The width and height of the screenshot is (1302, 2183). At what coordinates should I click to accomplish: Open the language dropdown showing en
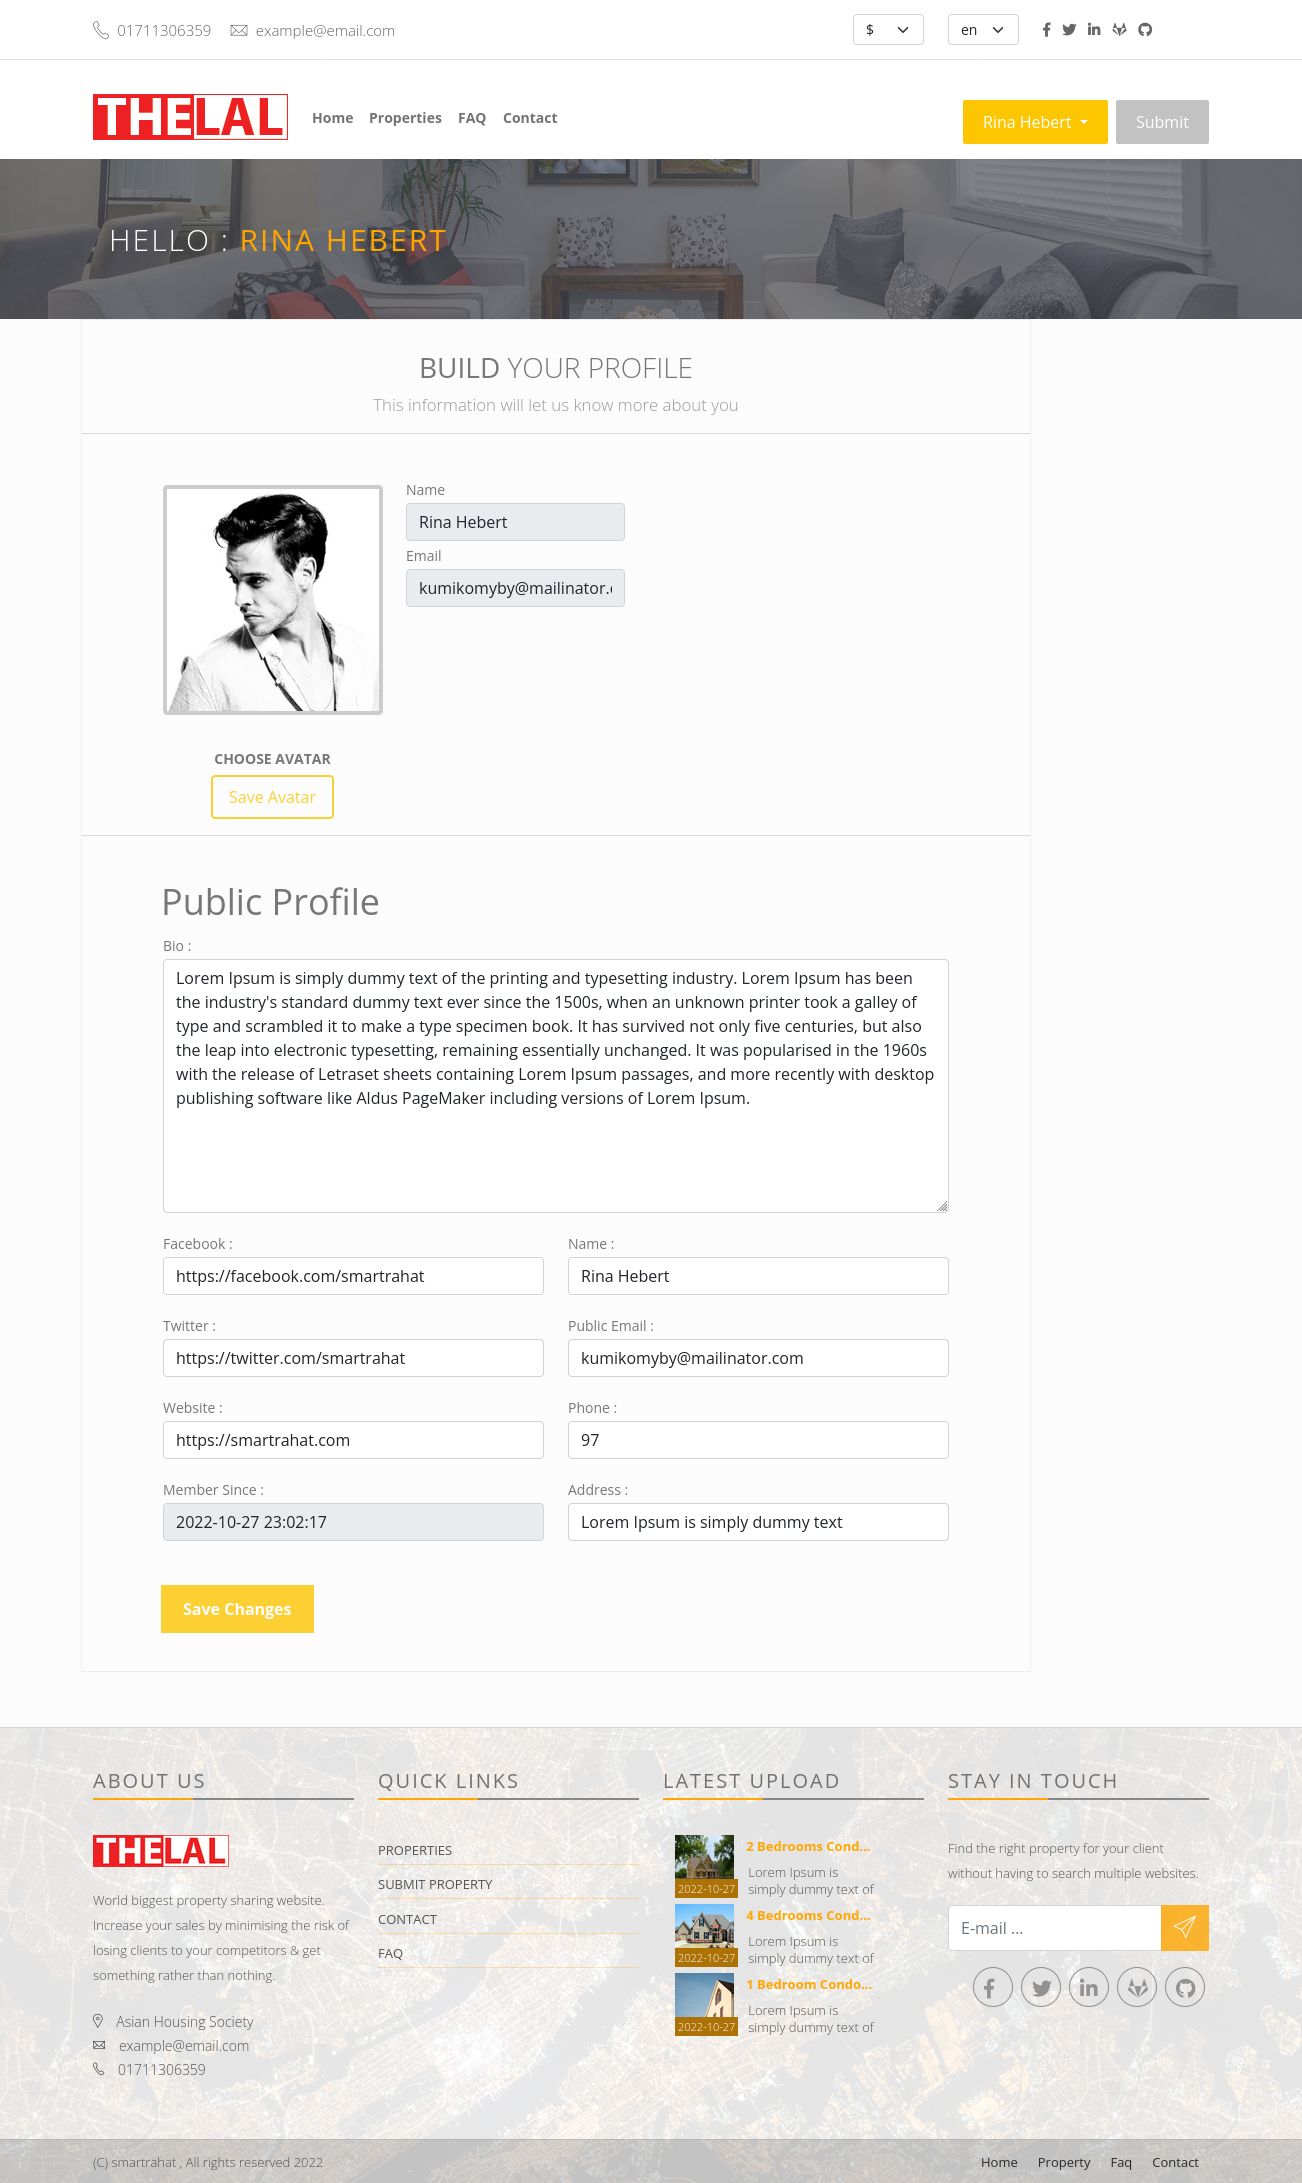pos(983,30)
